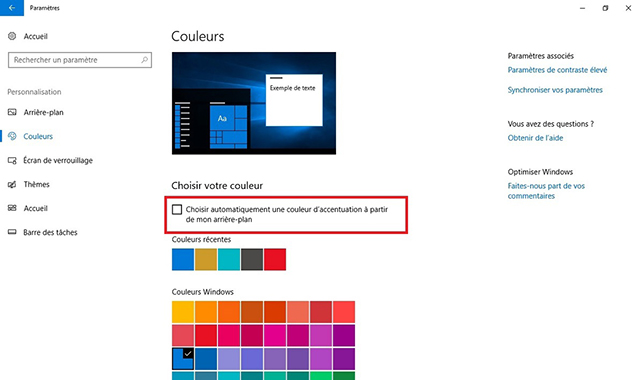Viewport: 640px width, 380px height.
Task: Select the checked blue Windows color swatch
Action: point(183,359)
